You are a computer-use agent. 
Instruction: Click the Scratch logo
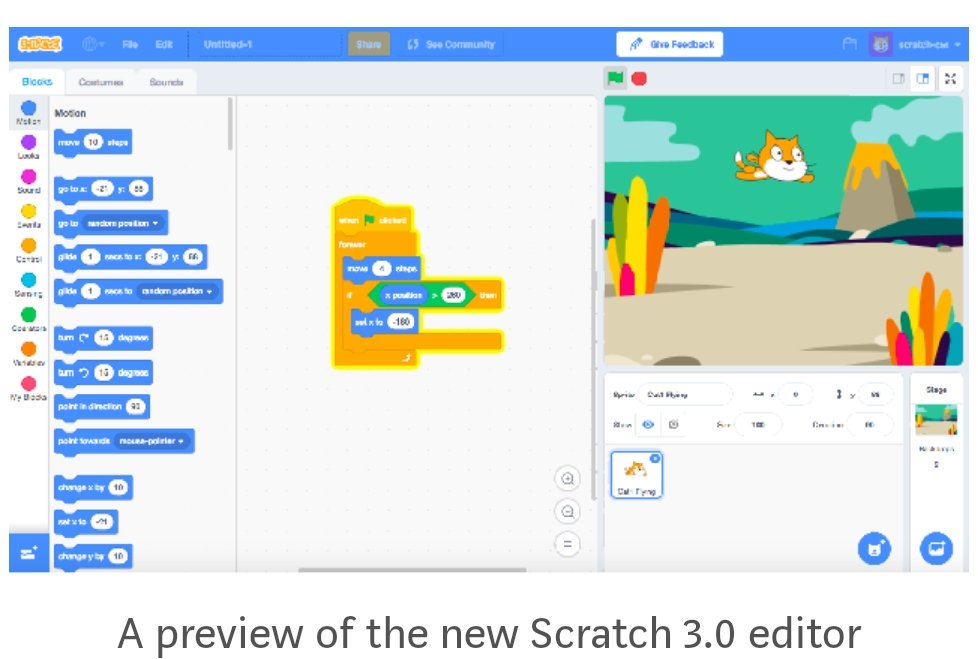[40, 44]
